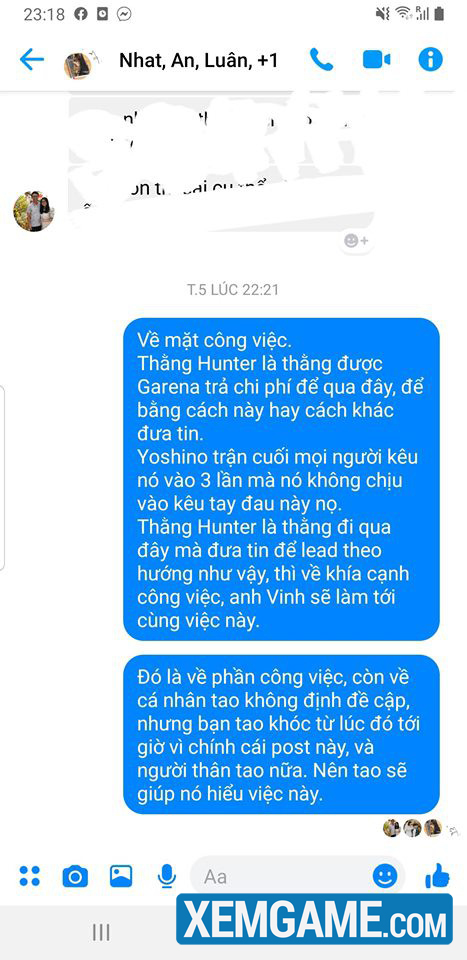Viewport: 467px width, 960px height.
Task: Tap the T.5 LÚC 22:21 timestamp
Action: click(233, 290)
